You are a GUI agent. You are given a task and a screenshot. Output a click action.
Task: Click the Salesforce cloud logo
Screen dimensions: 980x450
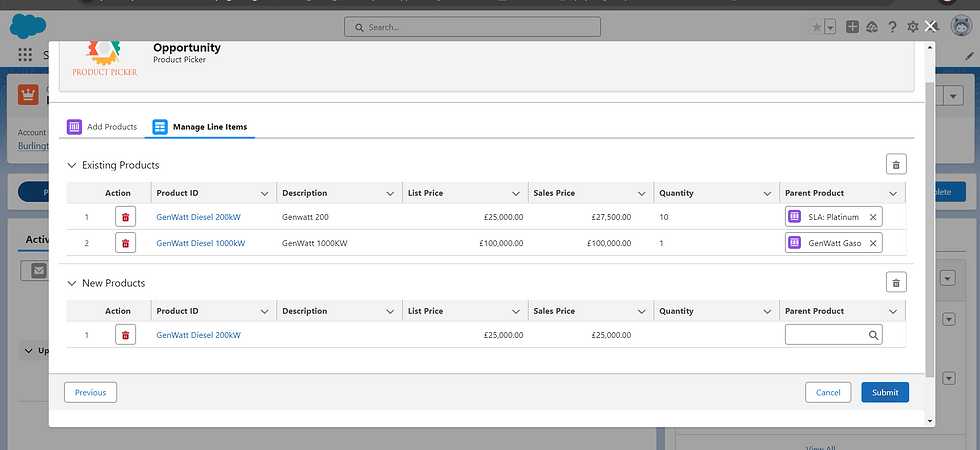point(28,26)
